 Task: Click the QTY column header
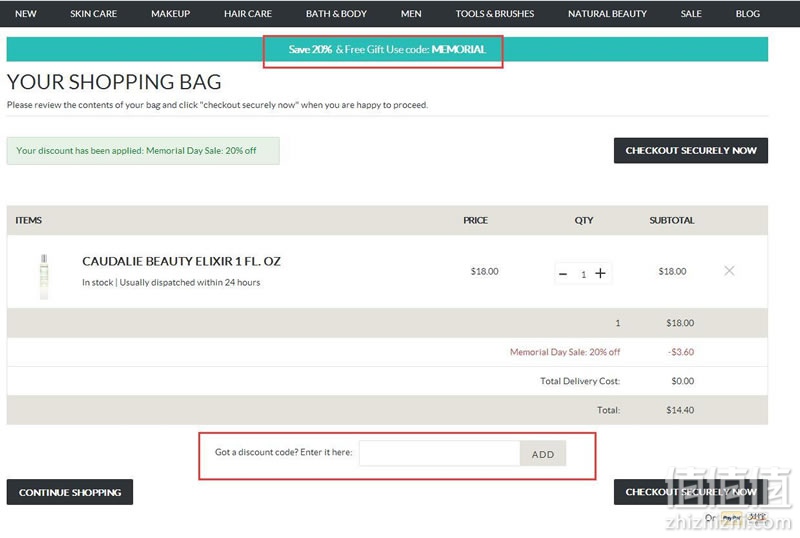click(584, 221)
